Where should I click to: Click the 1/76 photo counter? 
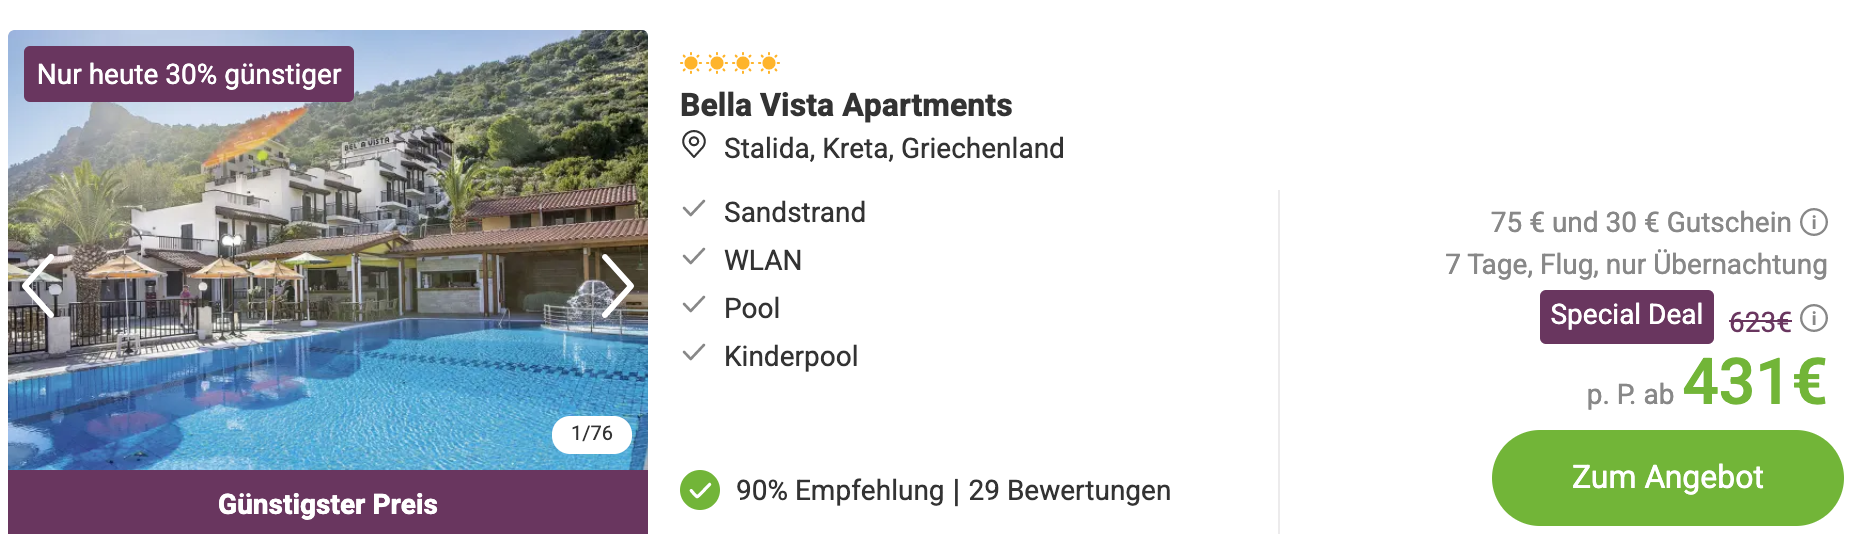[592, 434]
